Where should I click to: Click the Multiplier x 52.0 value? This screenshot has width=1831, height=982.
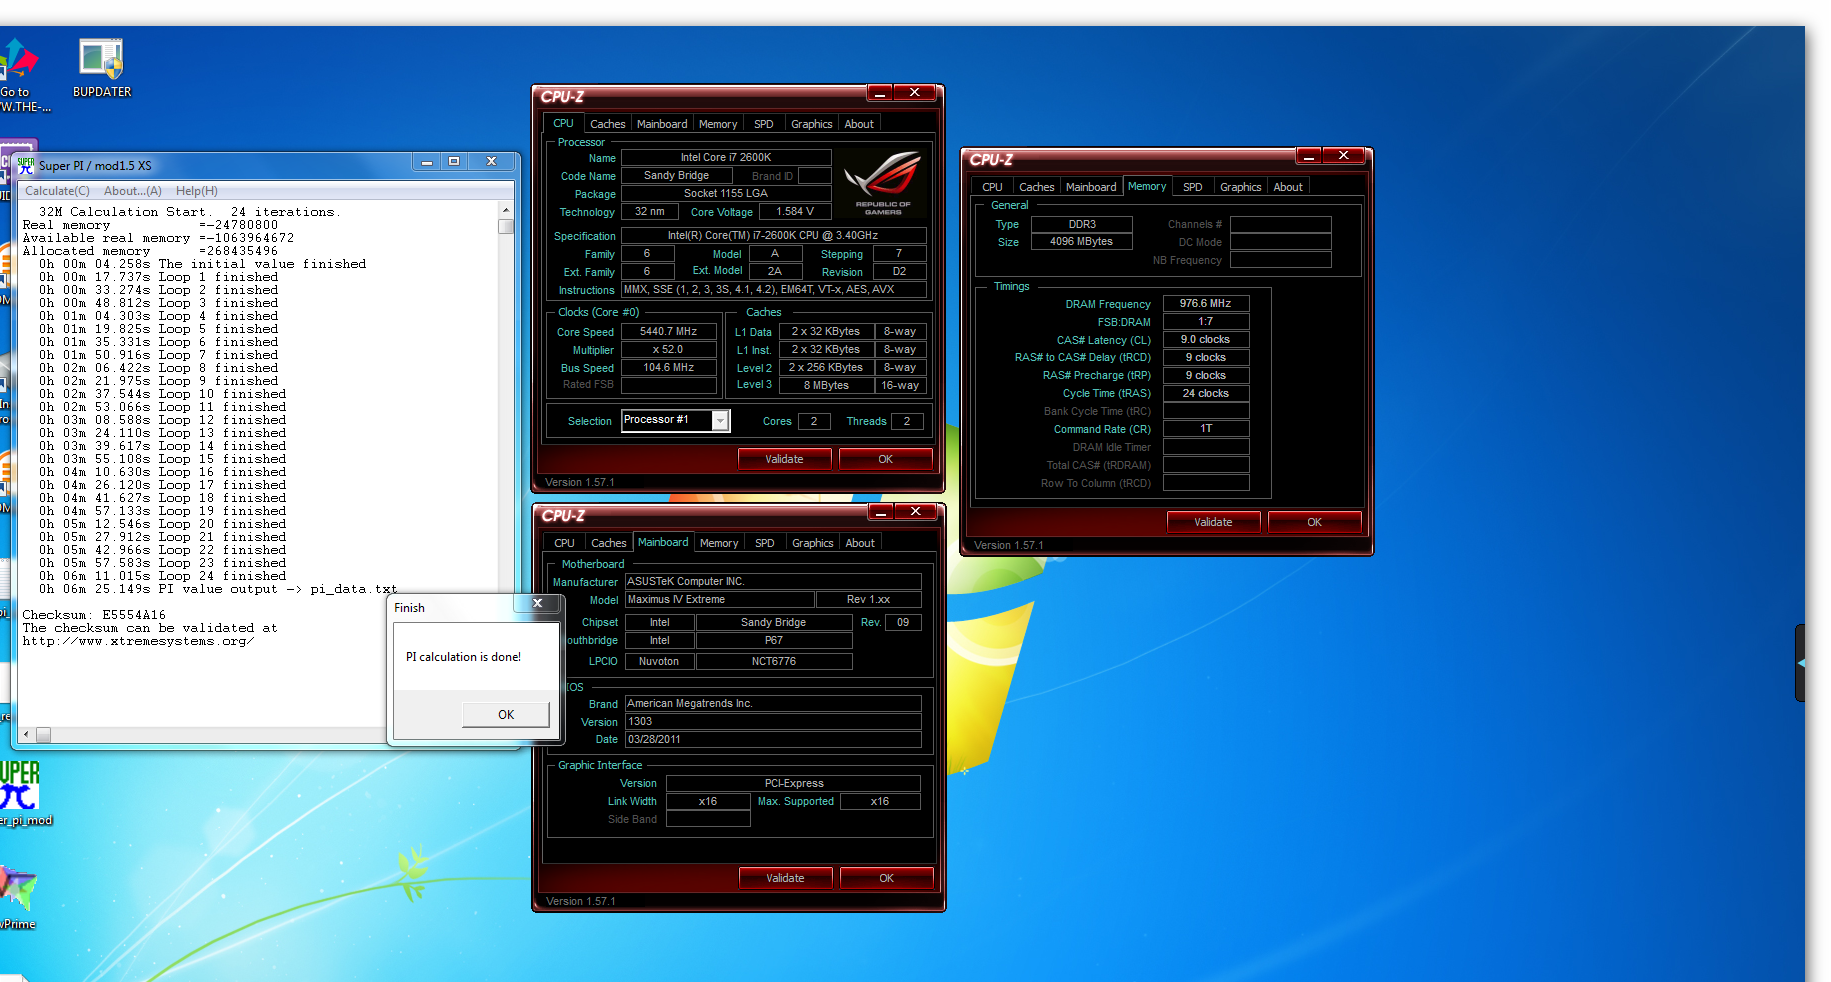click(669, 350)
